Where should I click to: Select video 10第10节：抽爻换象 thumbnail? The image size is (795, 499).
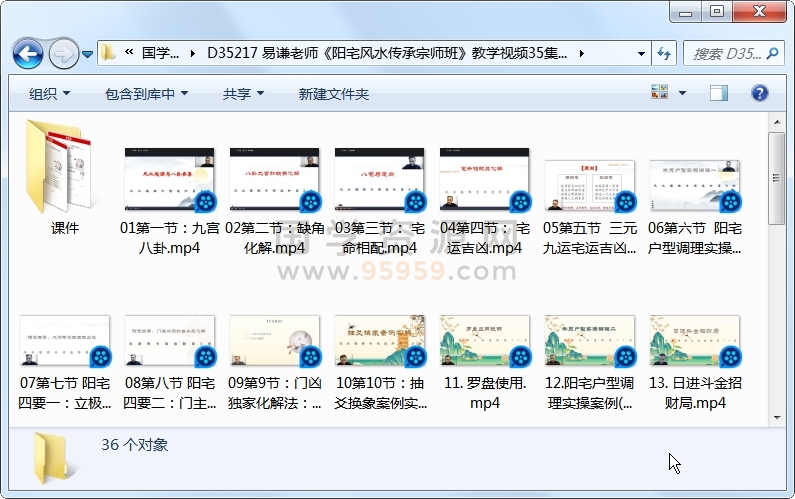tap(379, 340)
